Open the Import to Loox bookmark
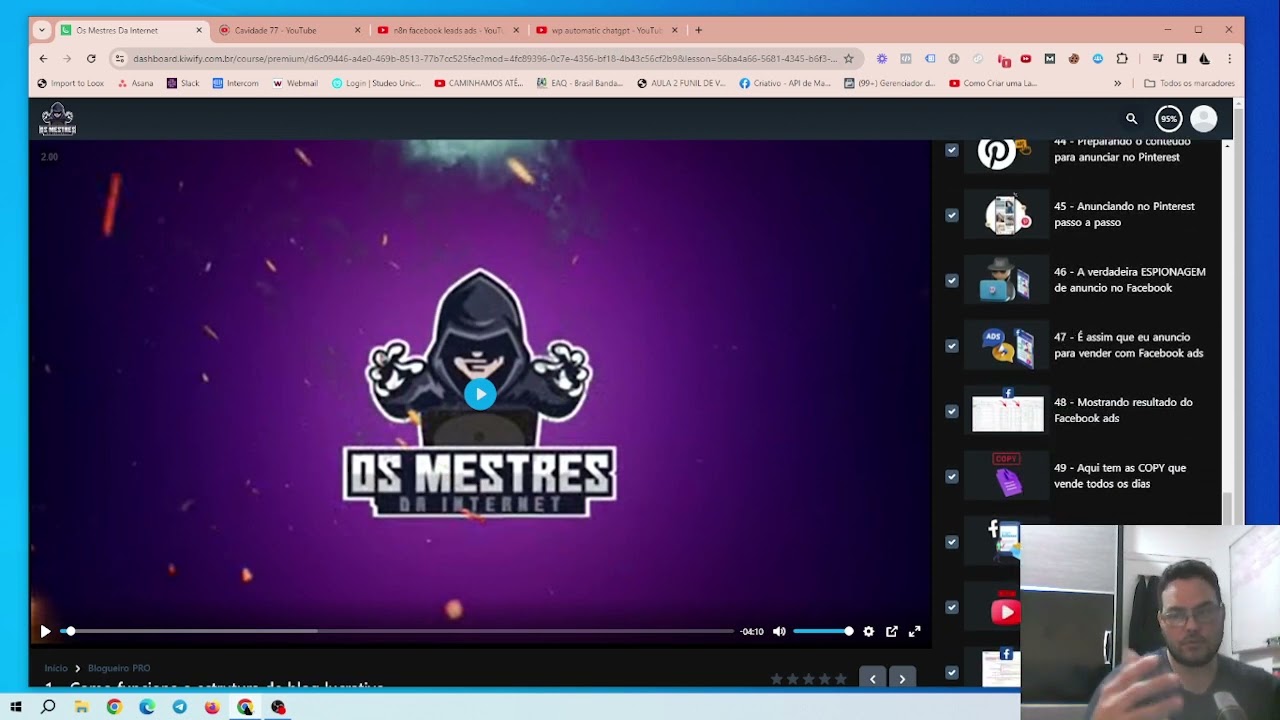Image resolution: width=1280 pixels, height=720 pixels. pos(70,83)
